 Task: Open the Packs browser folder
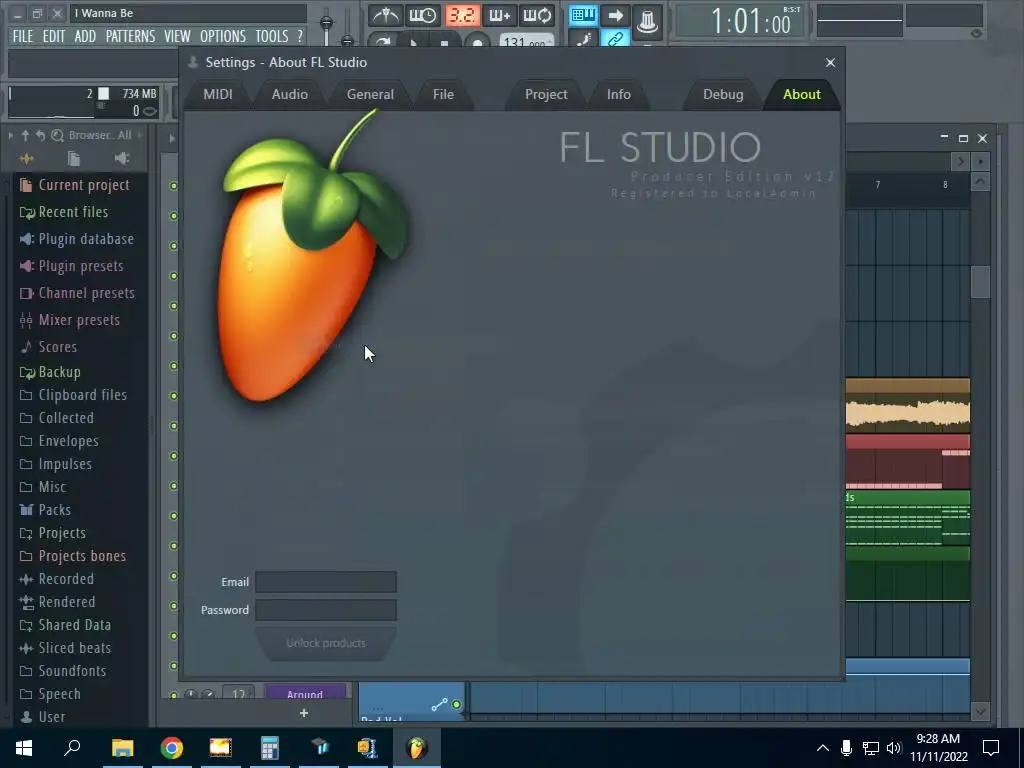click(45, 510)
